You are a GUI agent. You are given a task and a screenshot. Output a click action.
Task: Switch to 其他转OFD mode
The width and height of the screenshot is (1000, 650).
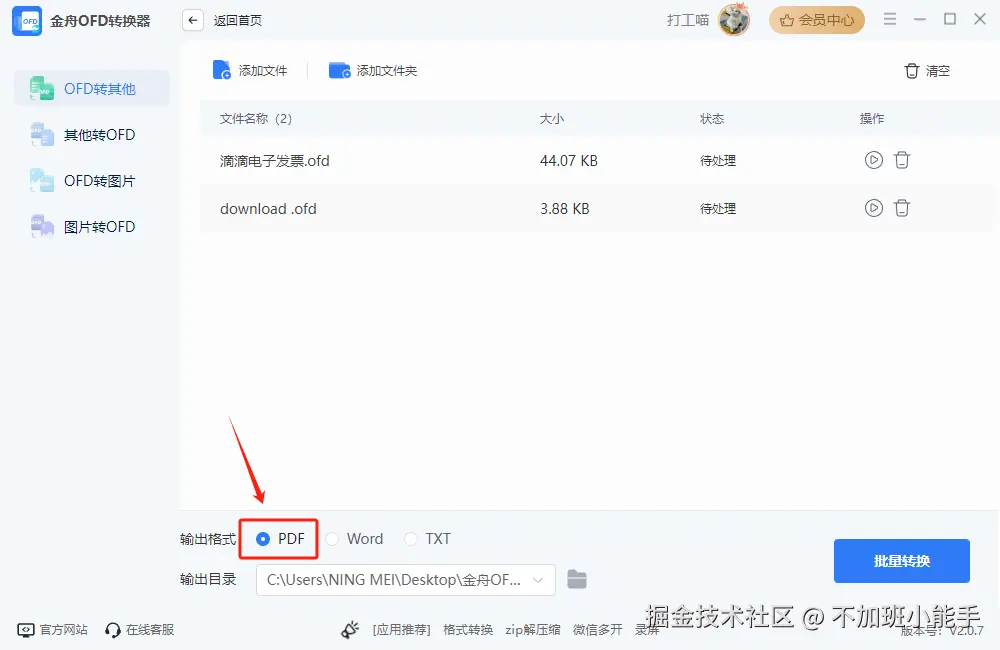coord(92,135)
